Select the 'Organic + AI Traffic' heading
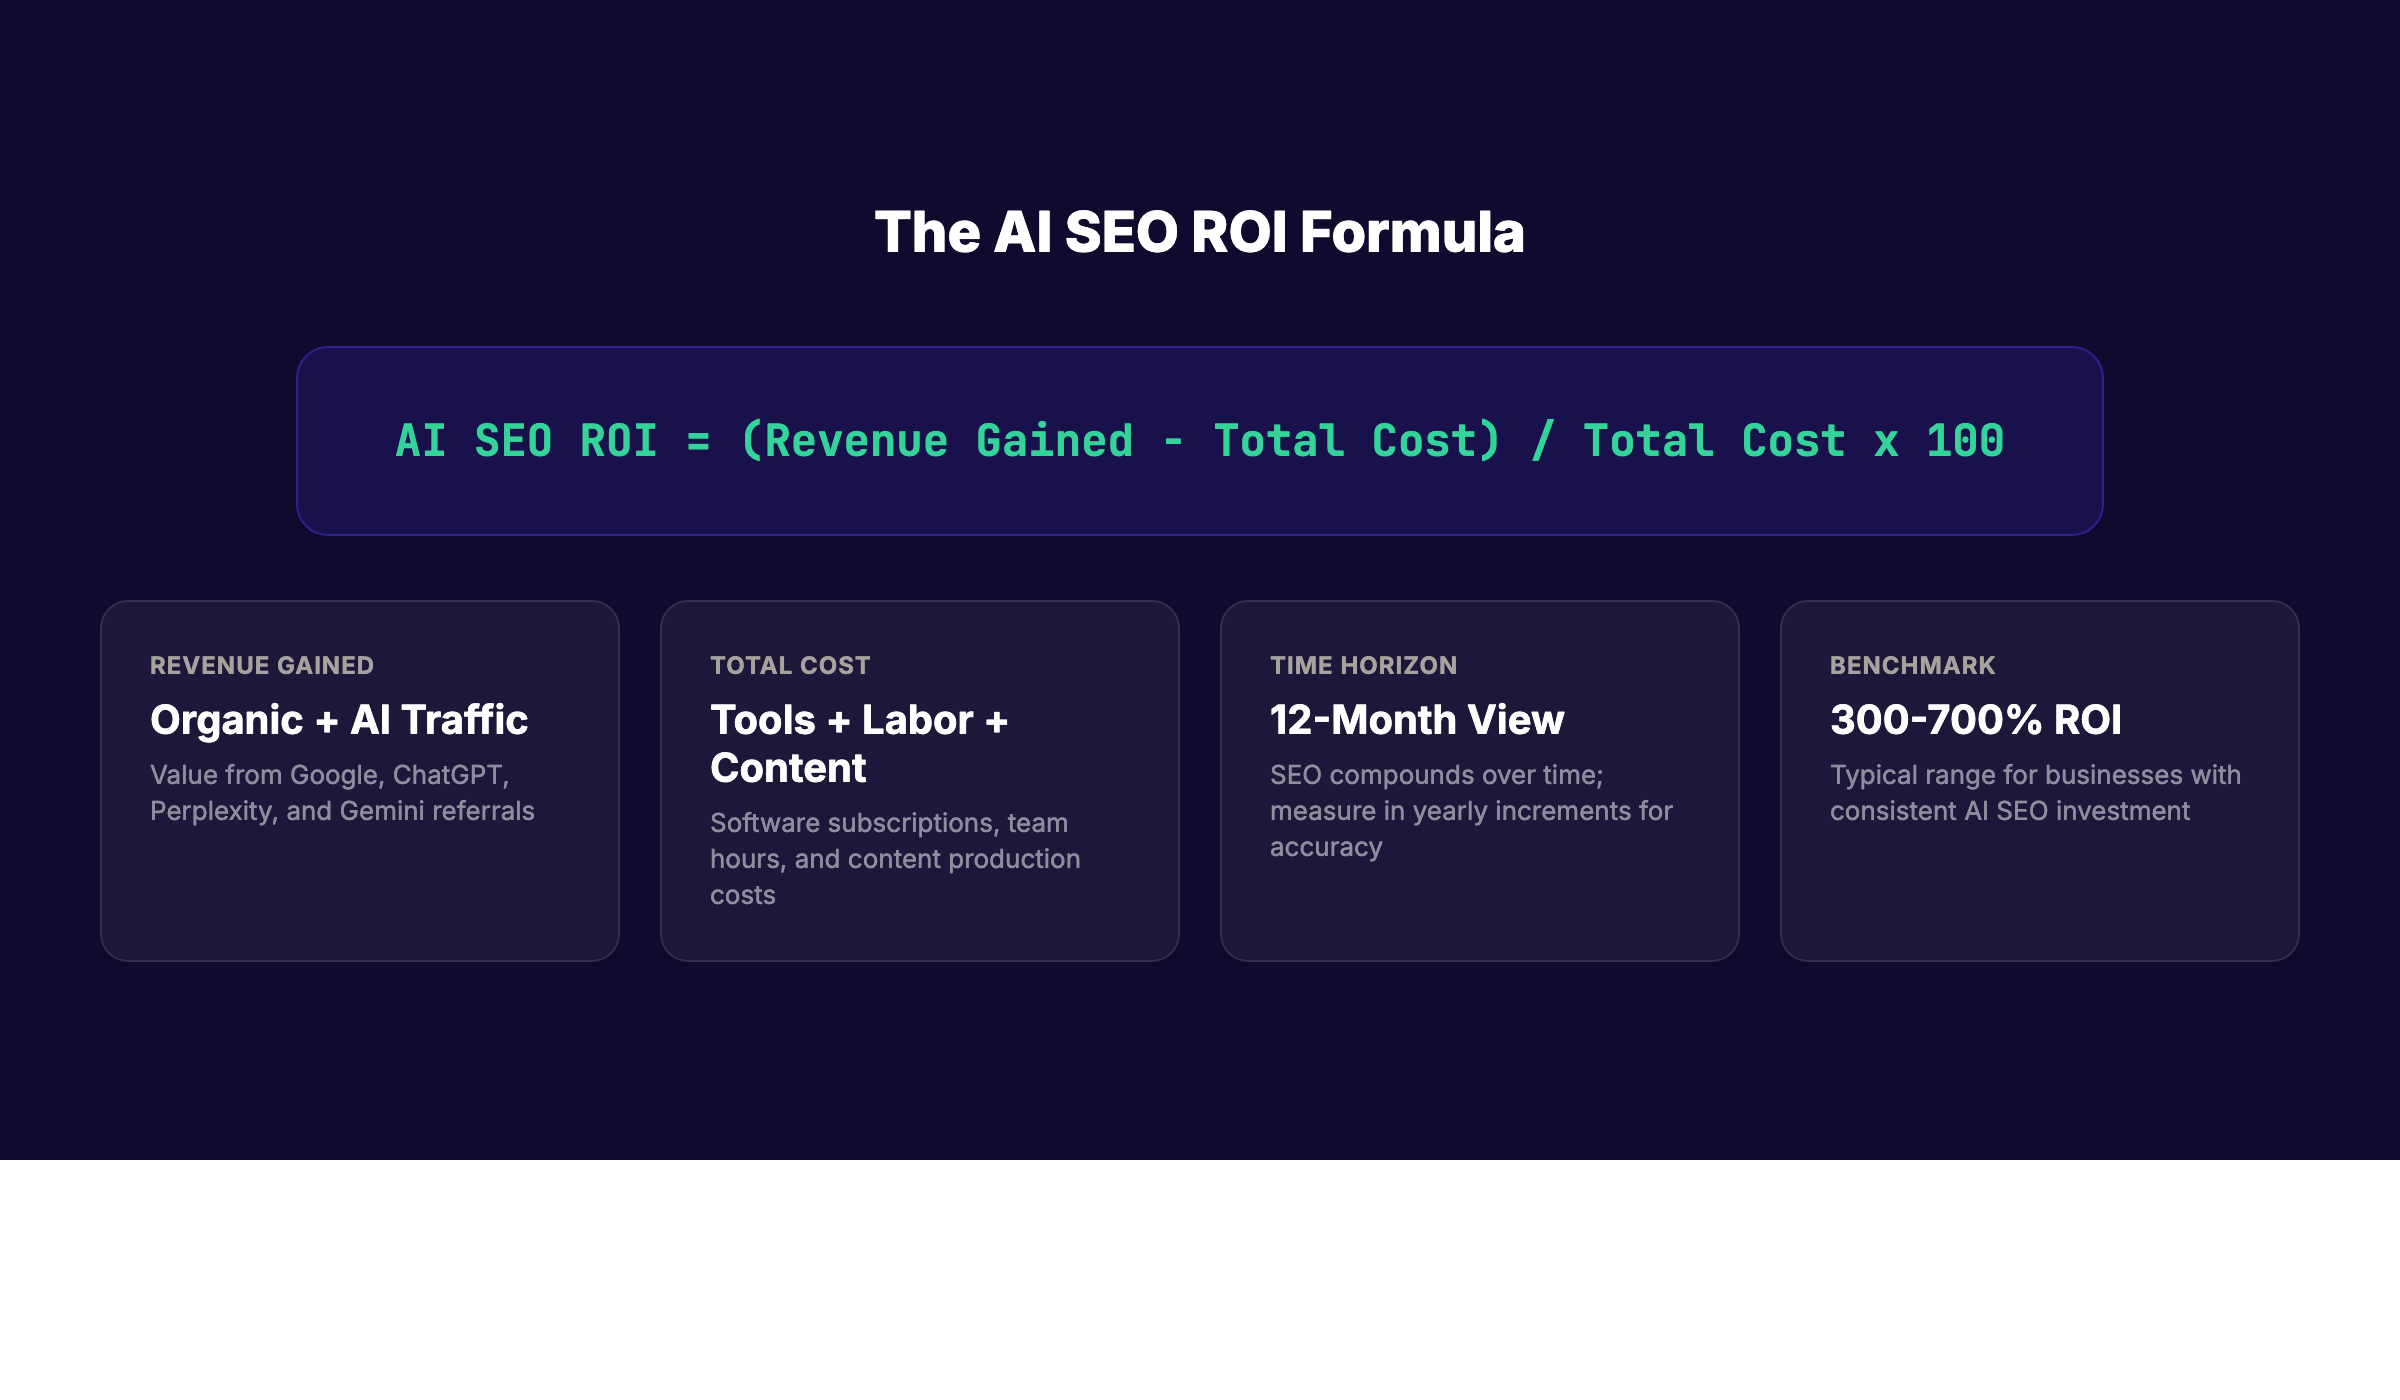2400x1400 pixels. tap(339, 720)
